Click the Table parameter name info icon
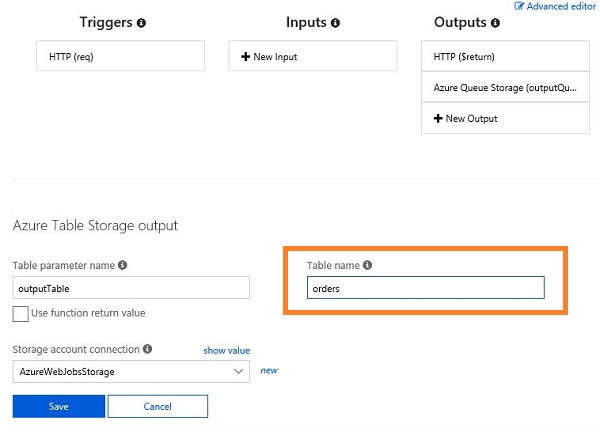 click(122, 266)
